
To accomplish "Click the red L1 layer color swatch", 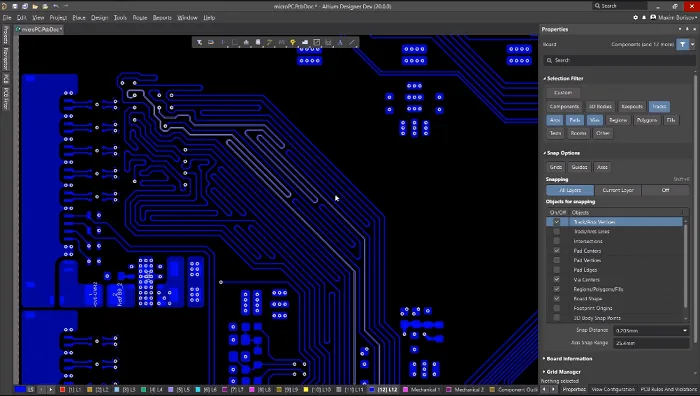I will pos(62,390).
